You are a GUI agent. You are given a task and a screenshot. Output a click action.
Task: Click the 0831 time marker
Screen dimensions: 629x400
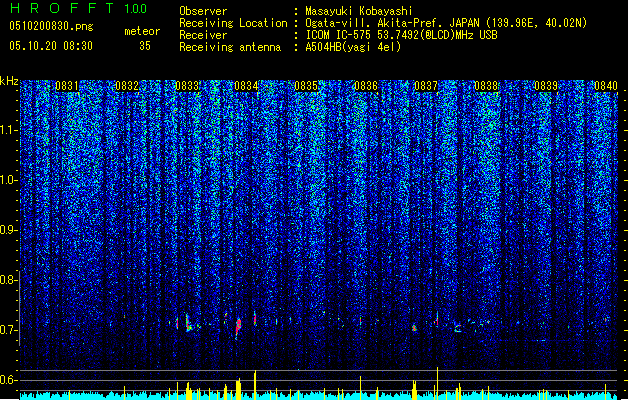coord(67,86)
